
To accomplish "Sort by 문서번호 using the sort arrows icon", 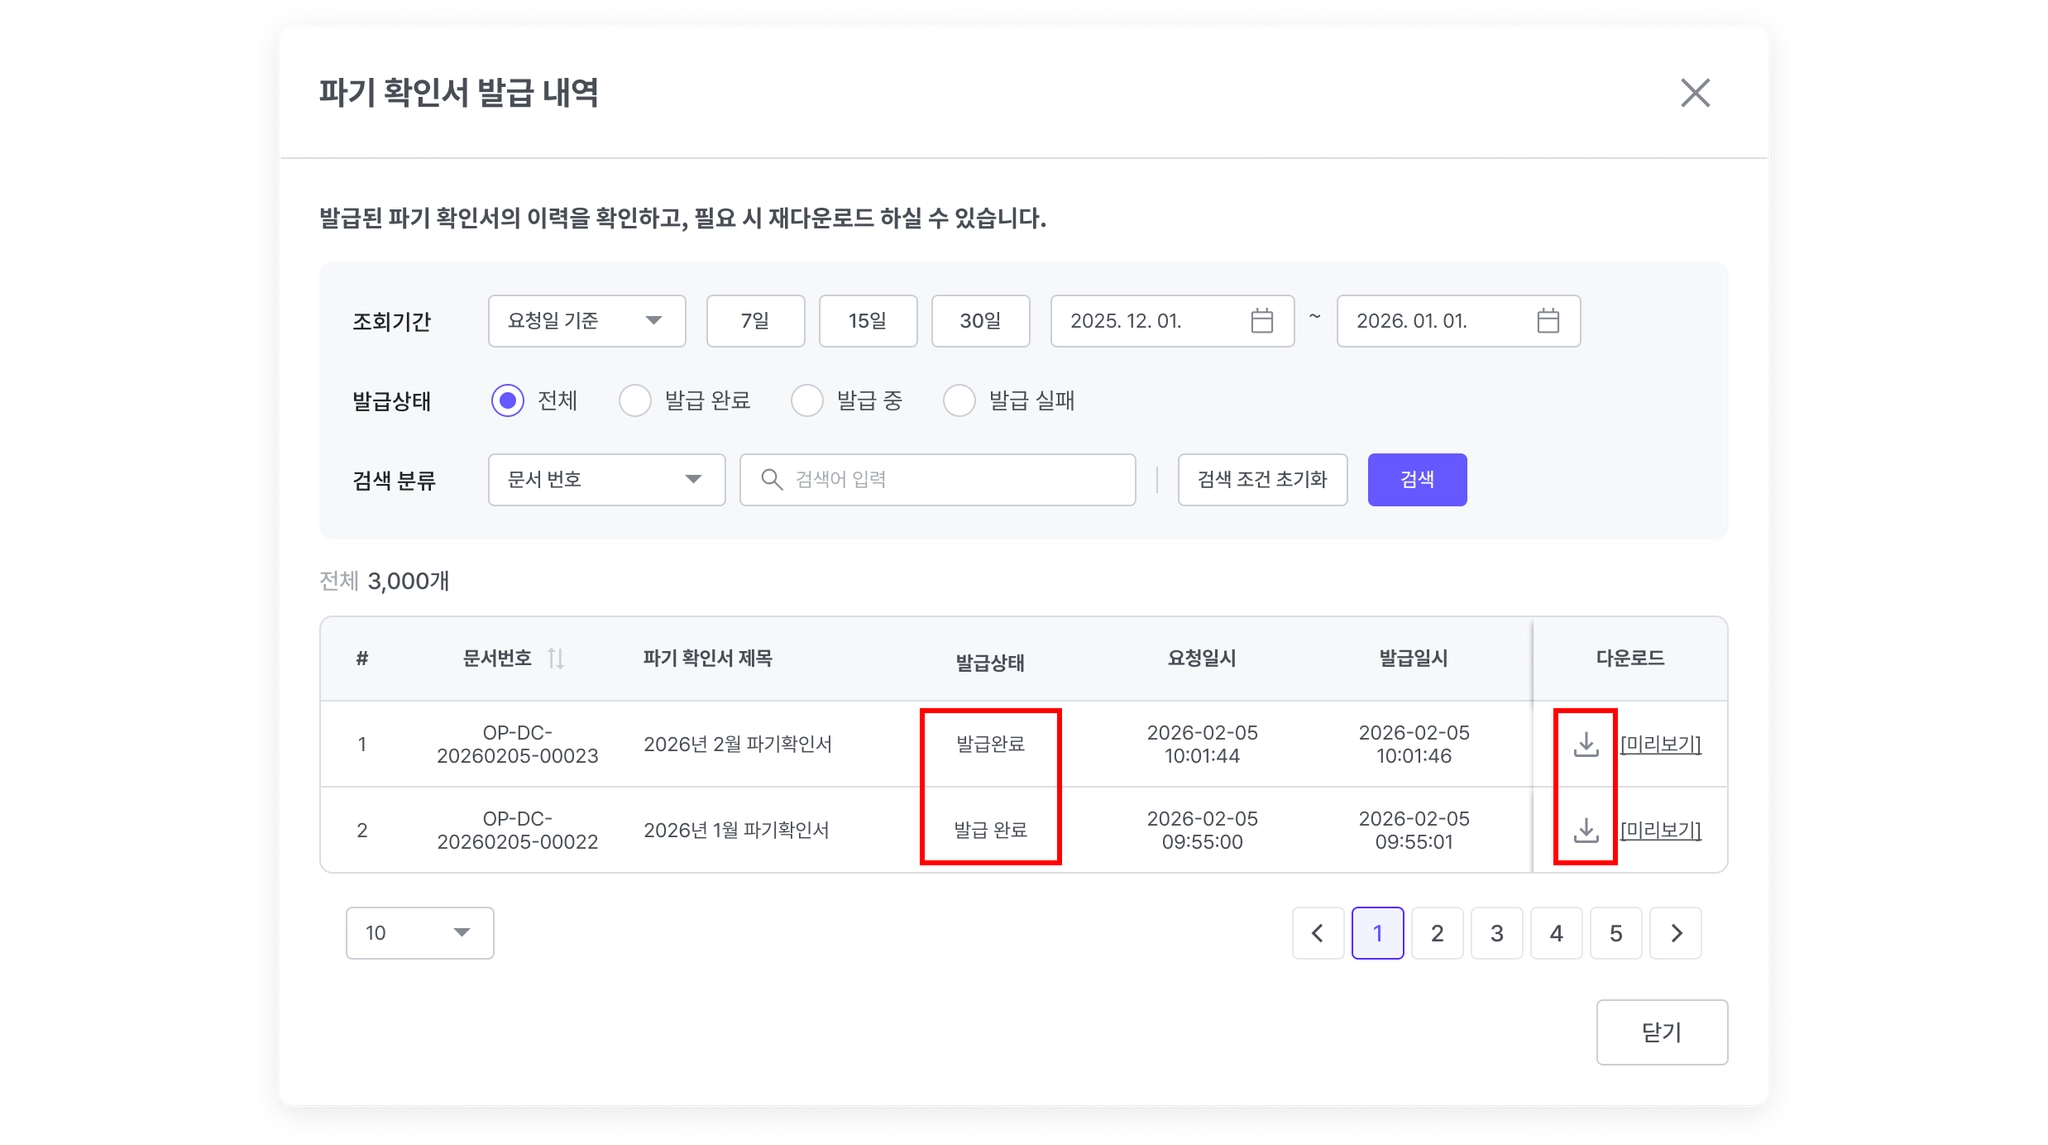I will [556, 658].
